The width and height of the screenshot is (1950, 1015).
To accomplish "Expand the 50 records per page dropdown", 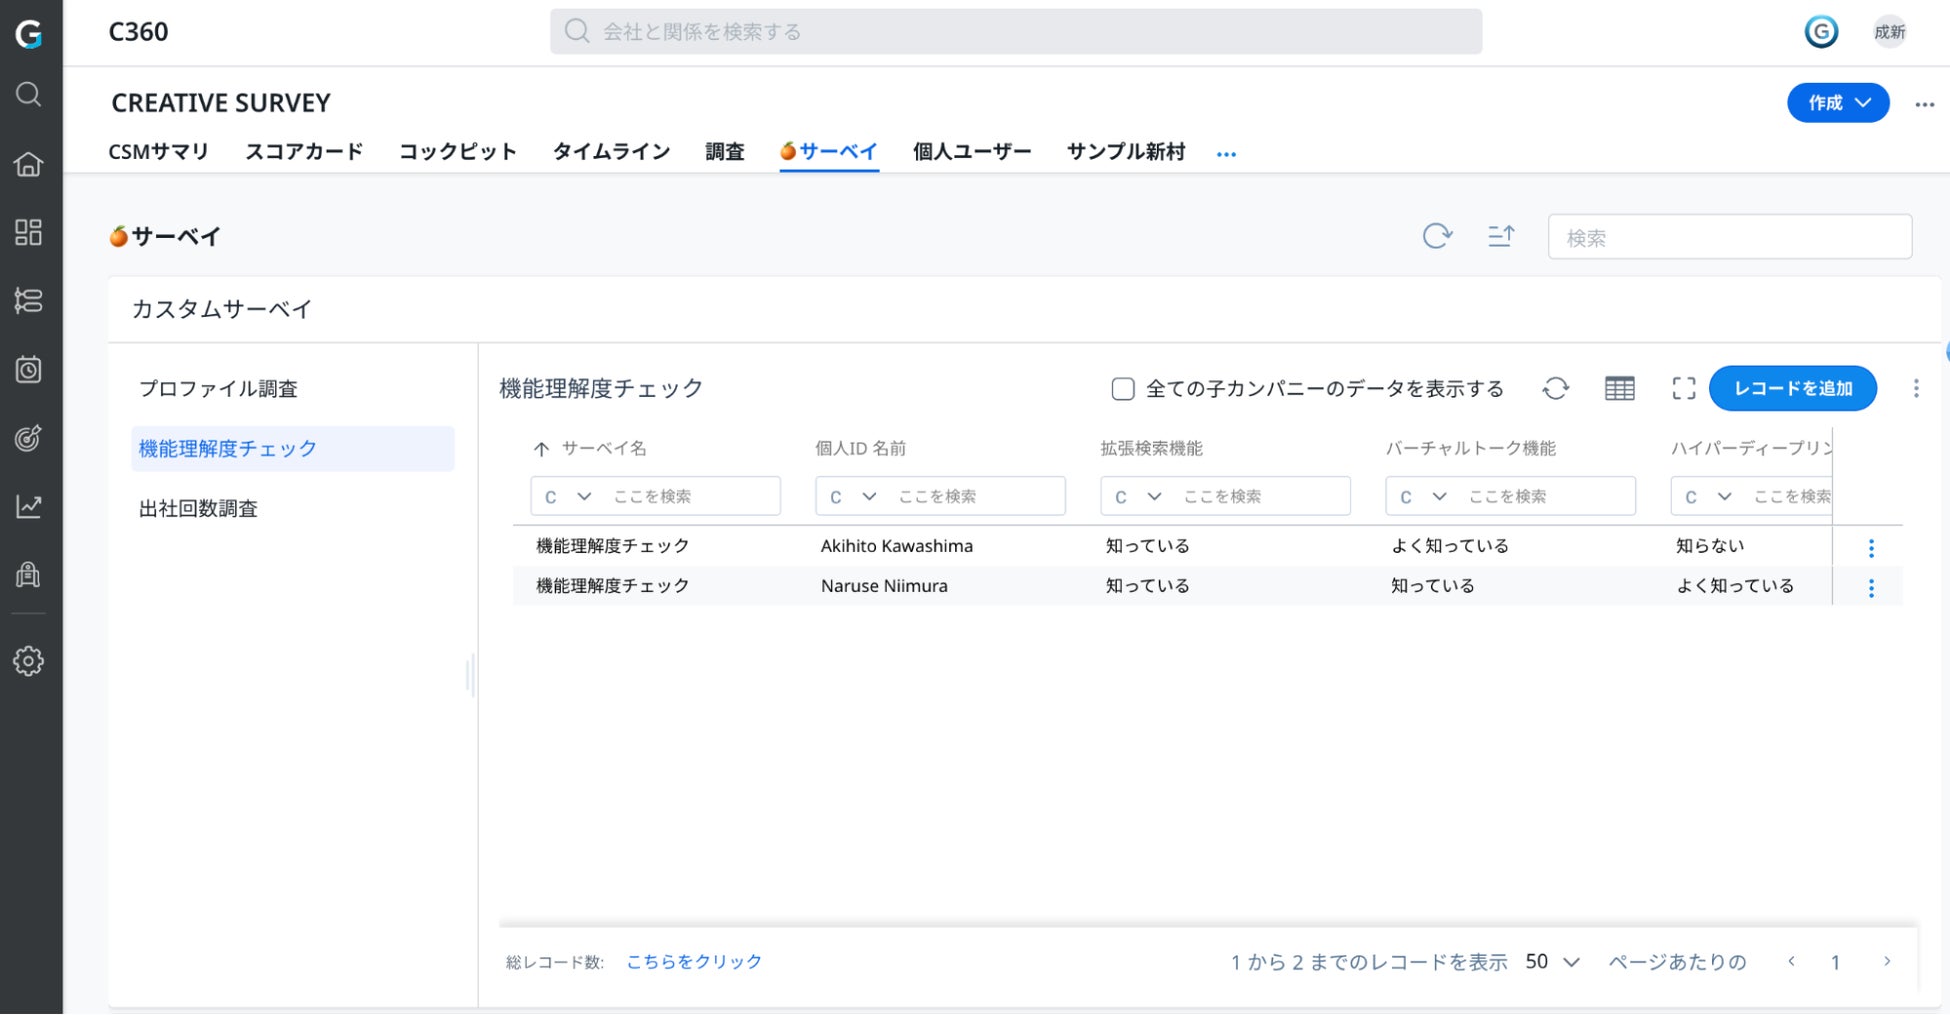I will tap(1552, 962).
